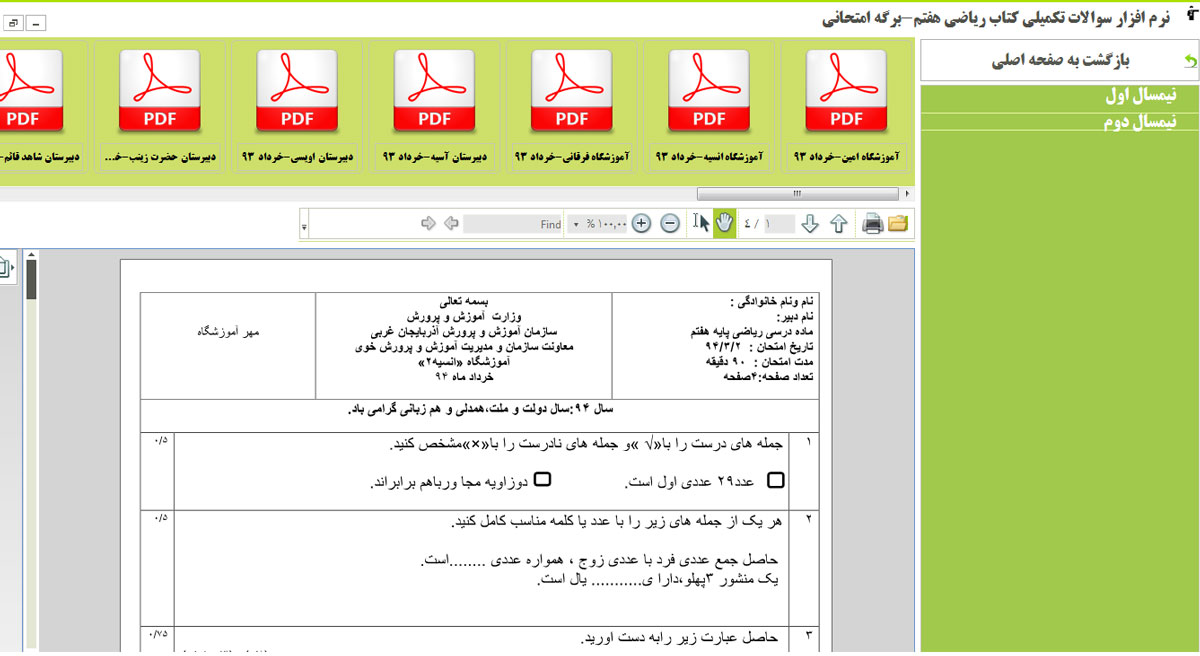
Task: Select the hand pan tool
Action: 724,223
